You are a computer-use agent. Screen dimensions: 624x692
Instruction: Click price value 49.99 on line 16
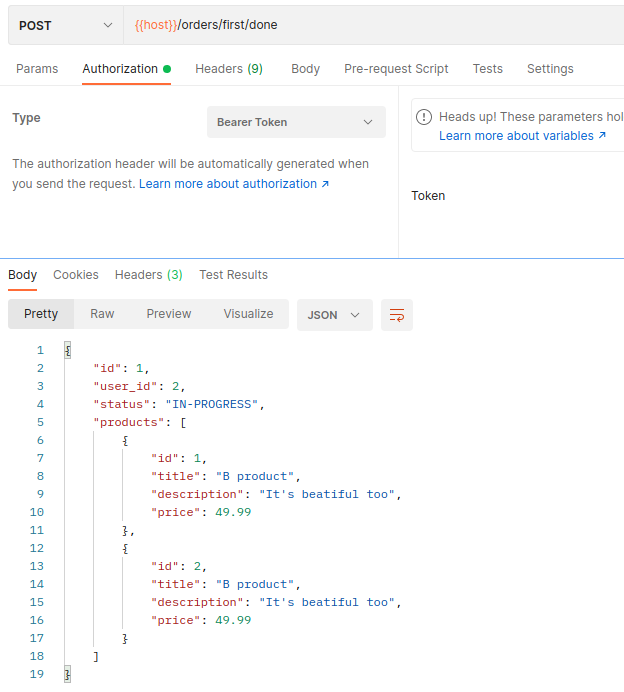(233, 621)
